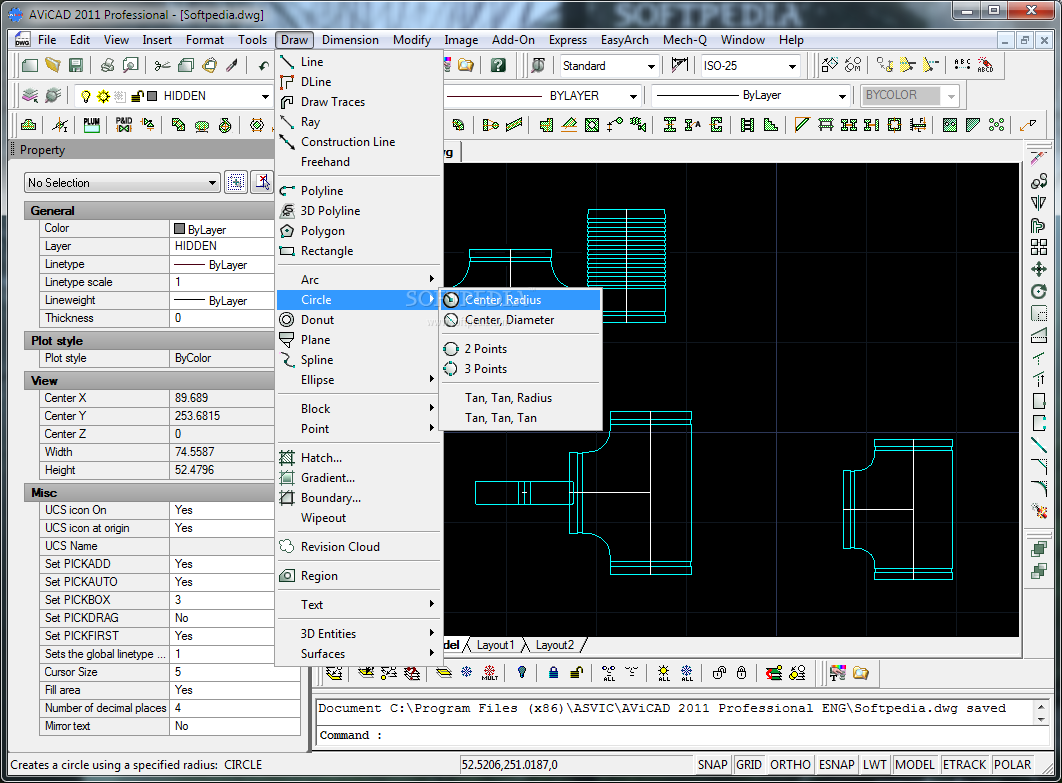Image resolution: width=1062 pixels, height=783 pixels.
Task: Expand the Ellipse submenu
Action: 359,380
